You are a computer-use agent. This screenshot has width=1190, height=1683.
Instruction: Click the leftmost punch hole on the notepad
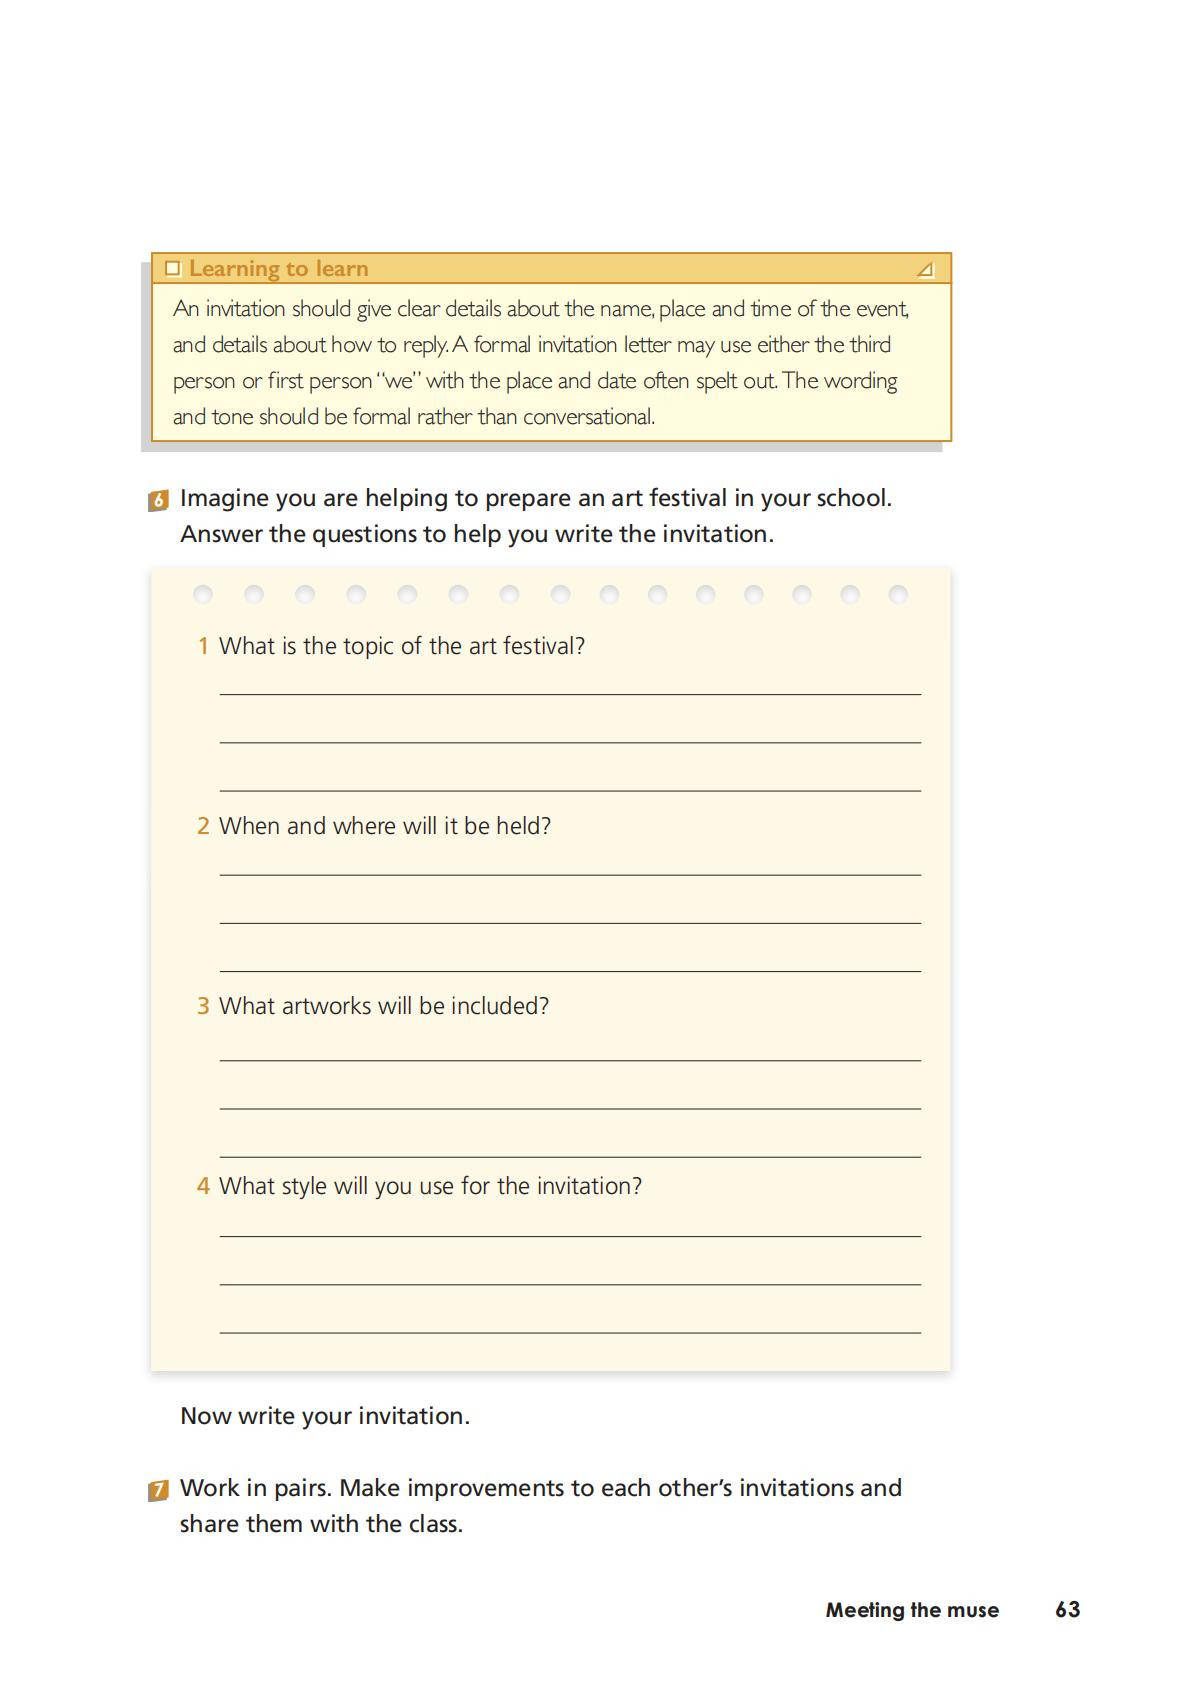click(203, 595)
